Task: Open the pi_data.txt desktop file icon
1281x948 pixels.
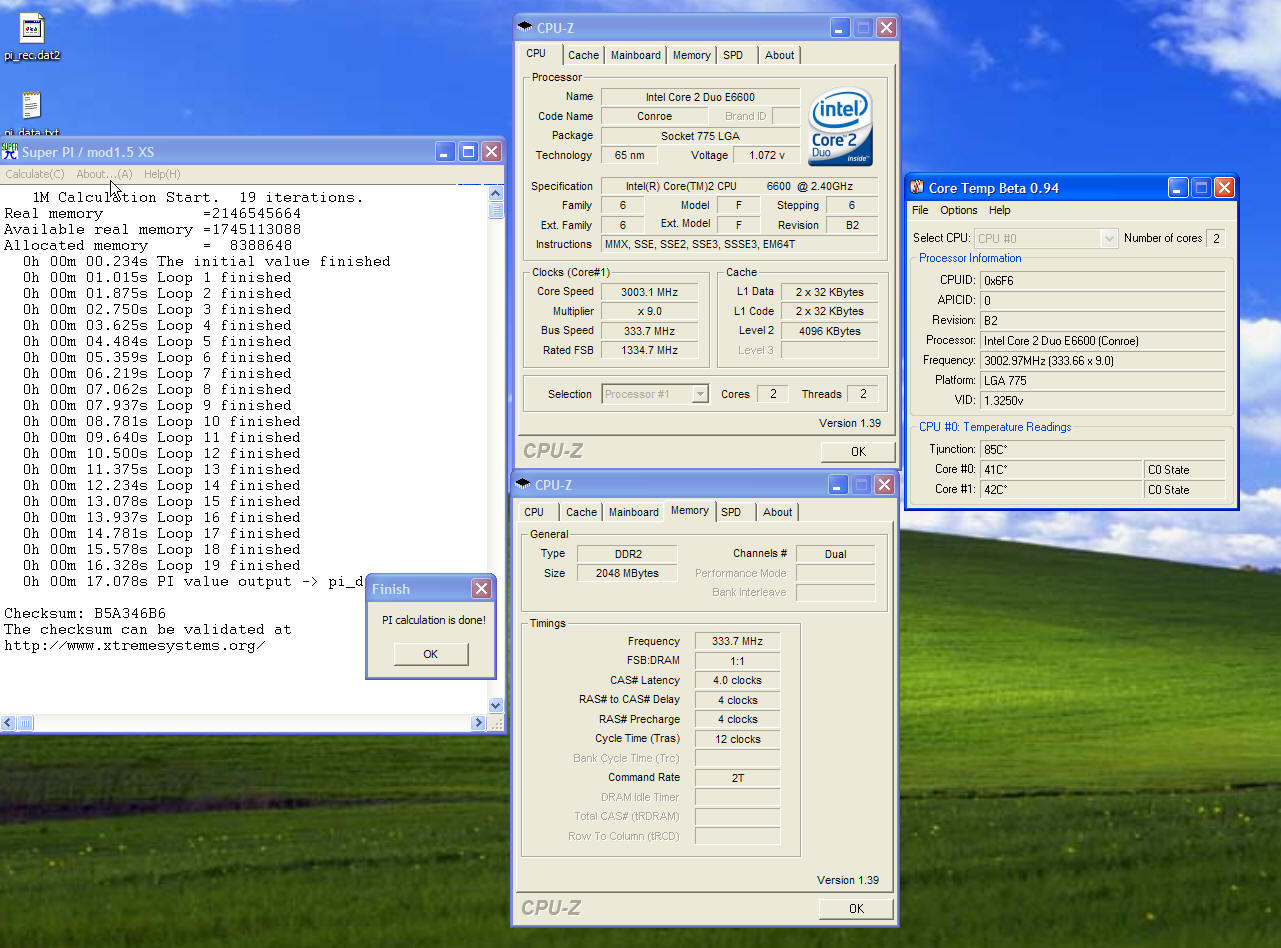Action: (x=31, y=105)
